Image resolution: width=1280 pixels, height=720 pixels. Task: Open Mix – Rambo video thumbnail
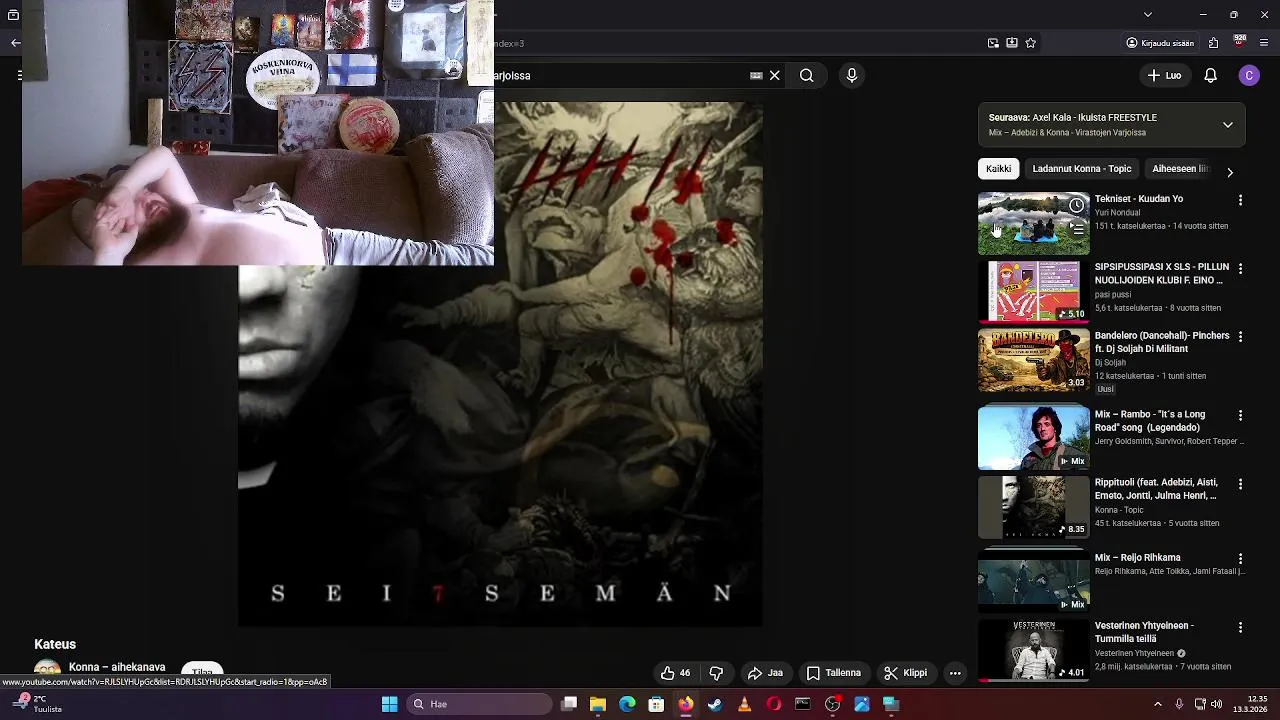[x=1034, y=437]
